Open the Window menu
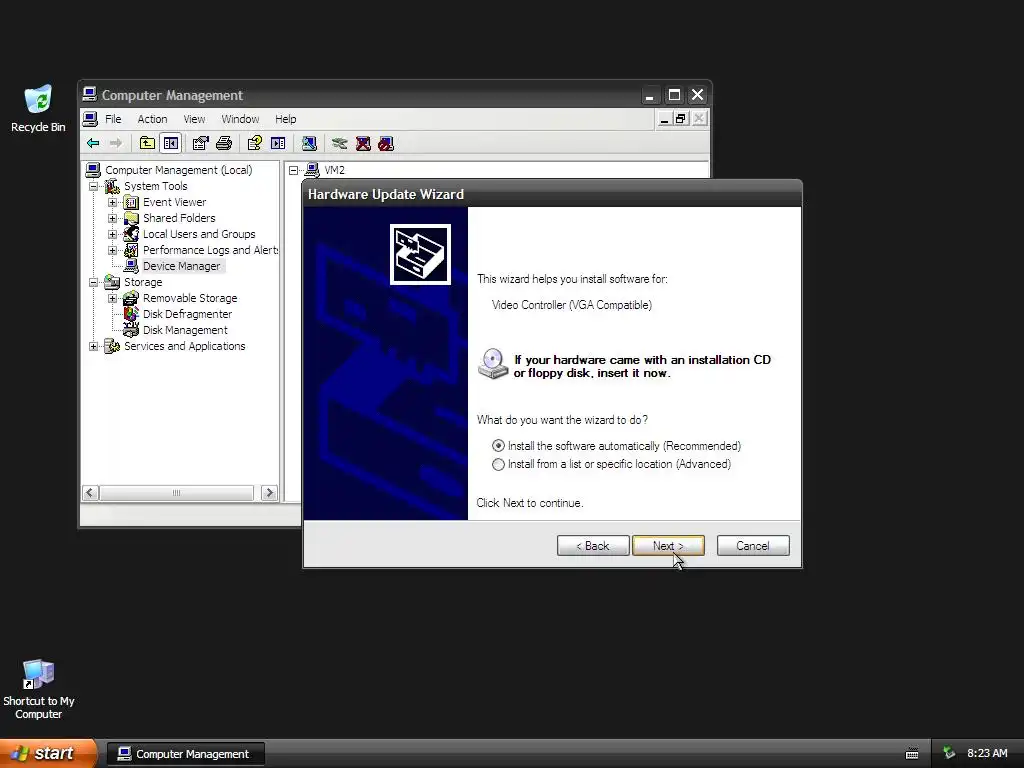Viewport: 1024px width, 768px height. point(240,119)
